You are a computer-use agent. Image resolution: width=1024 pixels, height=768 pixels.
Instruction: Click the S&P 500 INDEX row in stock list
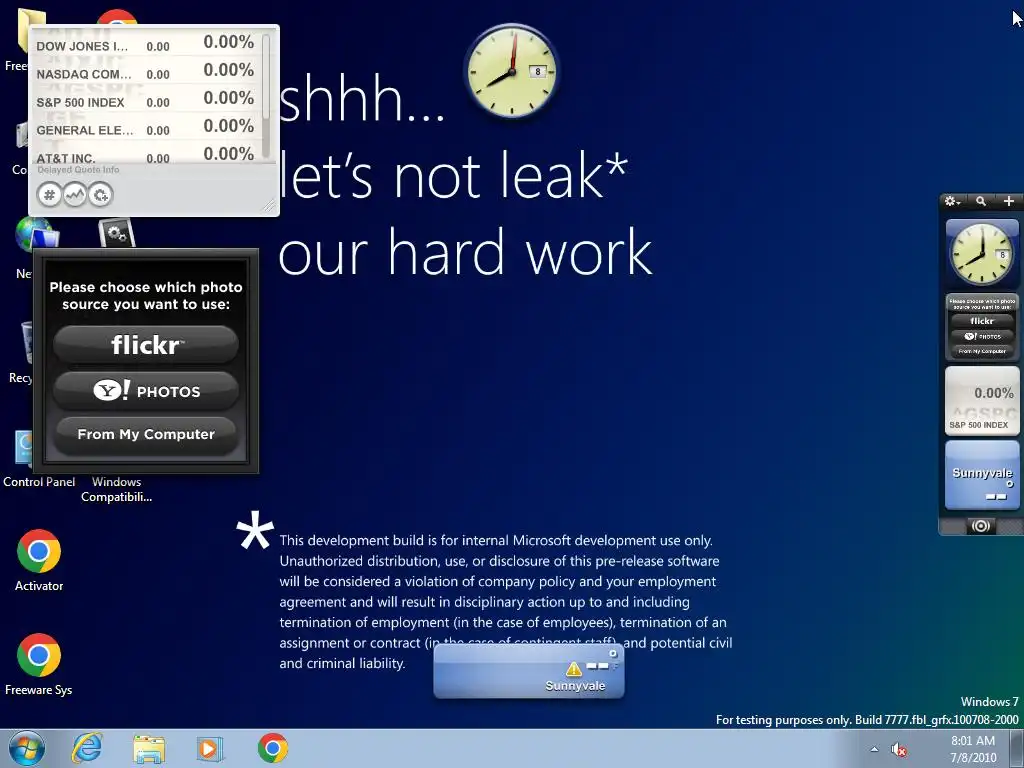(x=146, y=100)
